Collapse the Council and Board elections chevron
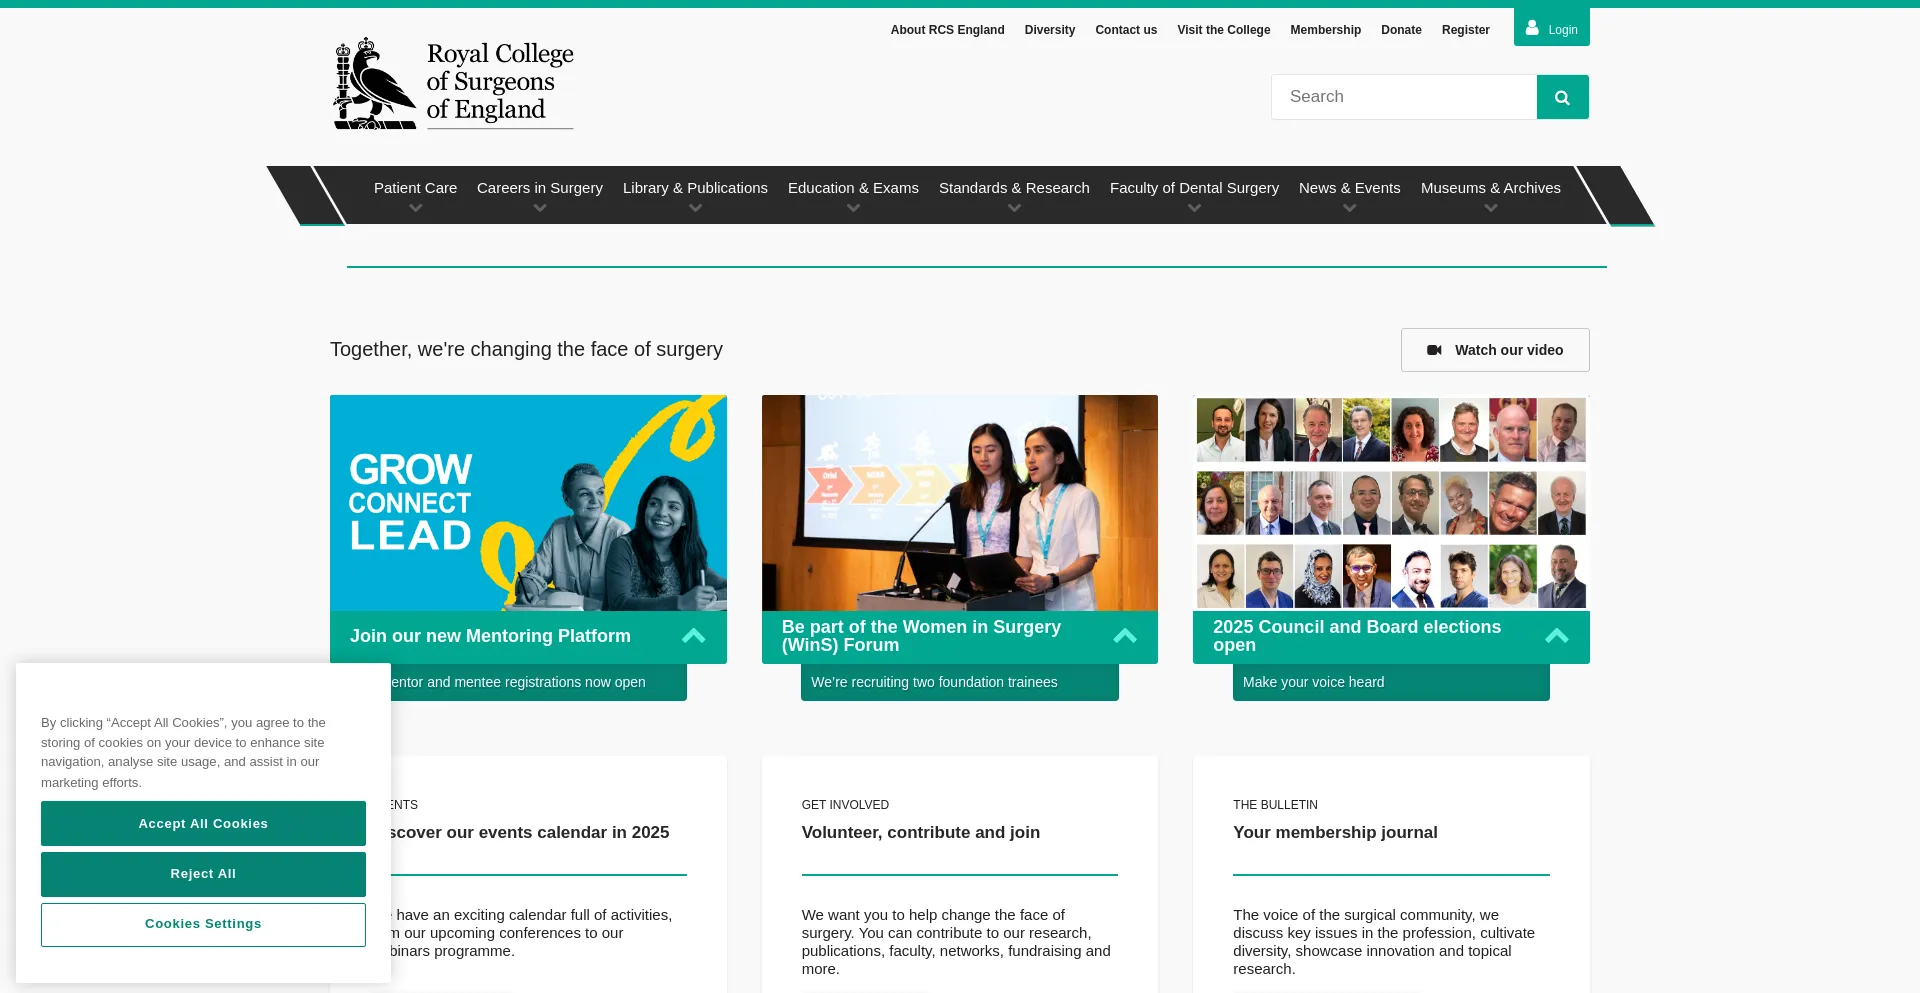 point(1556,636)
